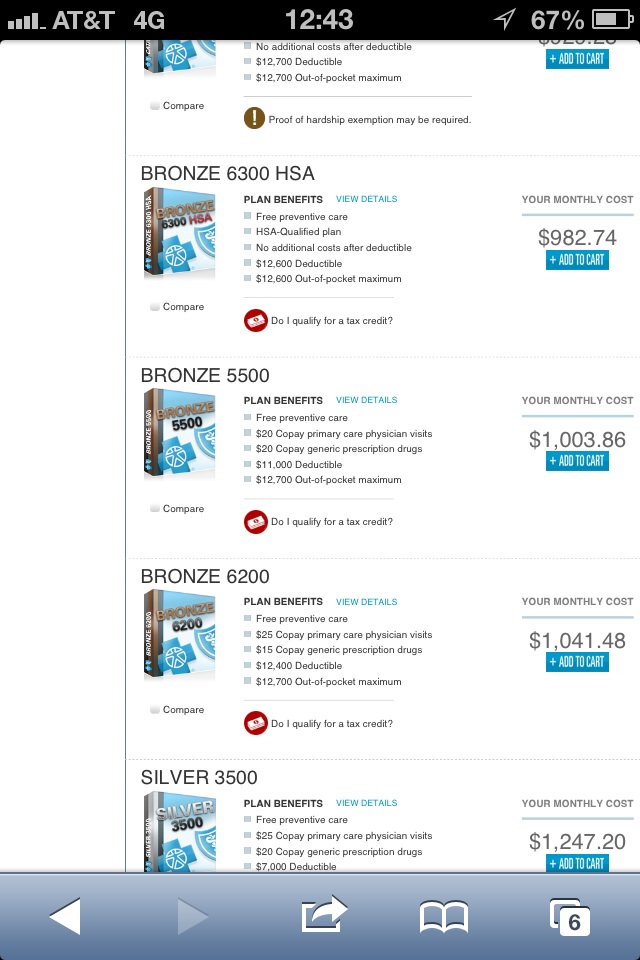The height and width of the screenshot is (960, 640).
Task: Check Compare for Bronze 6200
Action: 156,710
